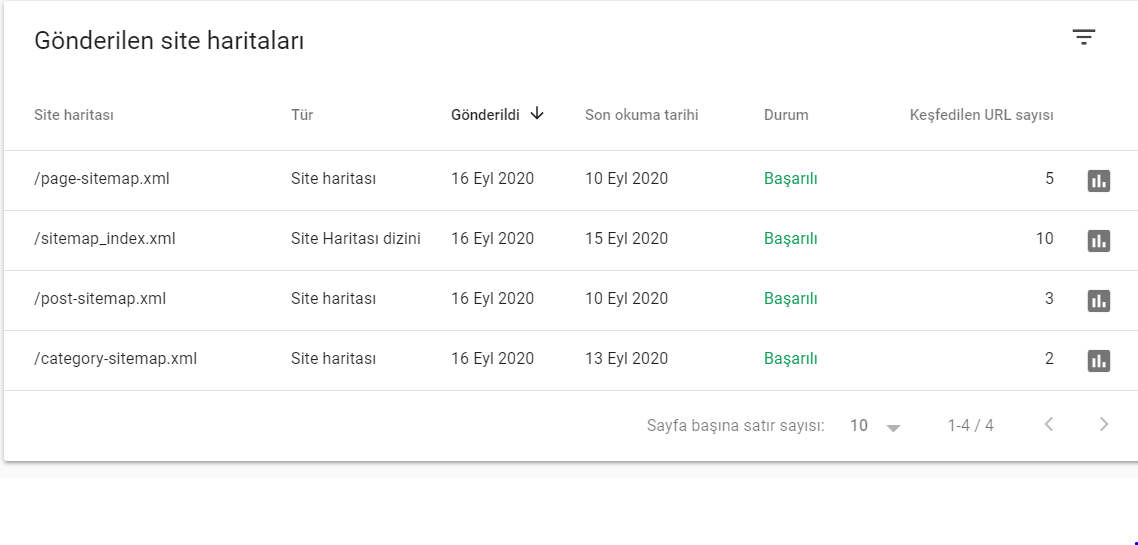Open the filter rows icon

click(x=1084, y=37)
